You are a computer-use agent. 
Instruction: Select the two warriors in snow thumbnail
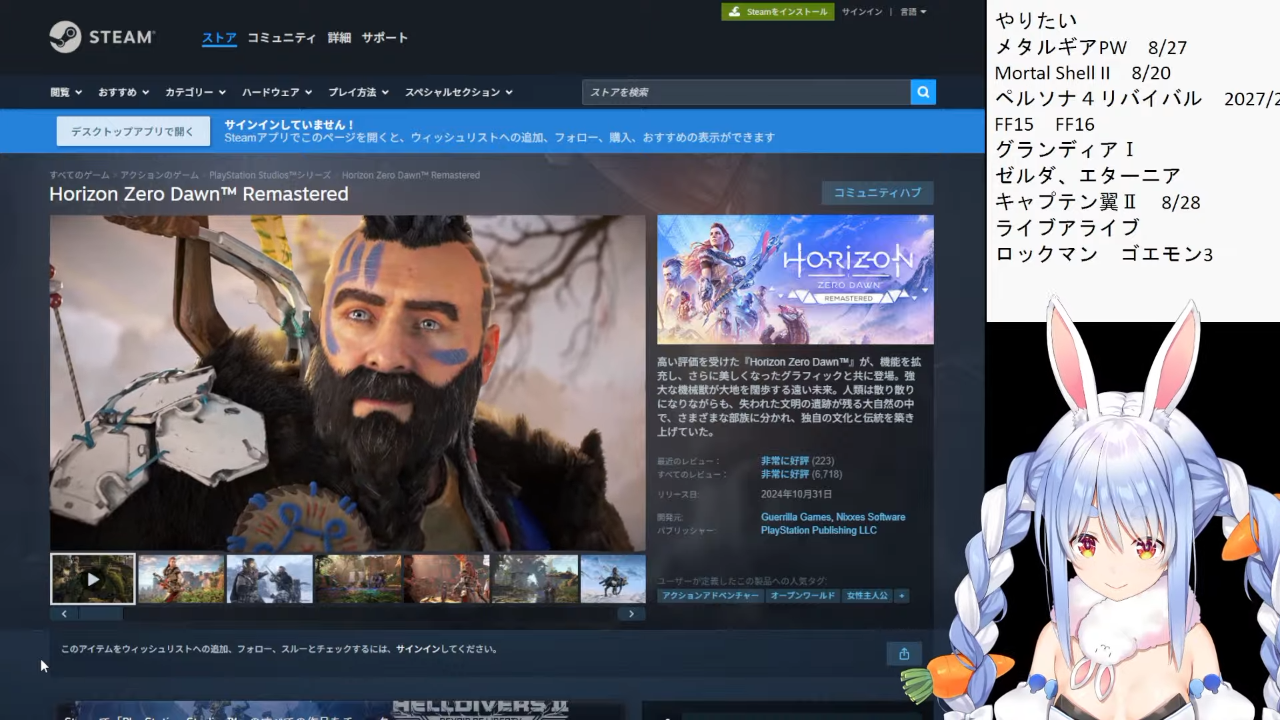(270, 579)
